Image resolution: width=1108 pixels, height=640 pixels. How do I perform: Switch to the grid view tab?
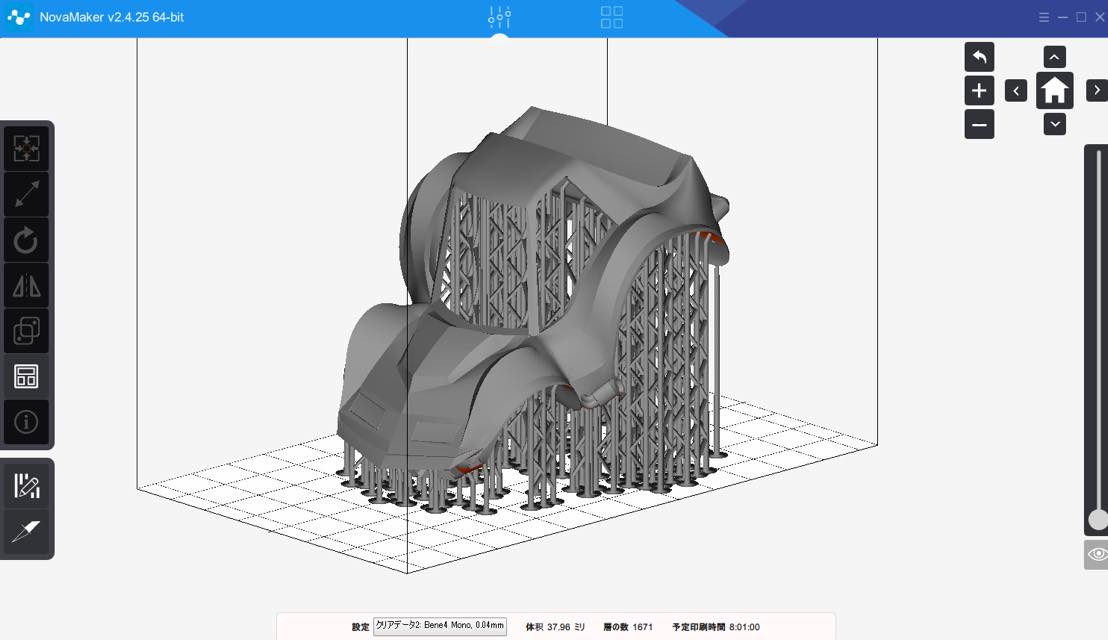[x=612, y=17]
